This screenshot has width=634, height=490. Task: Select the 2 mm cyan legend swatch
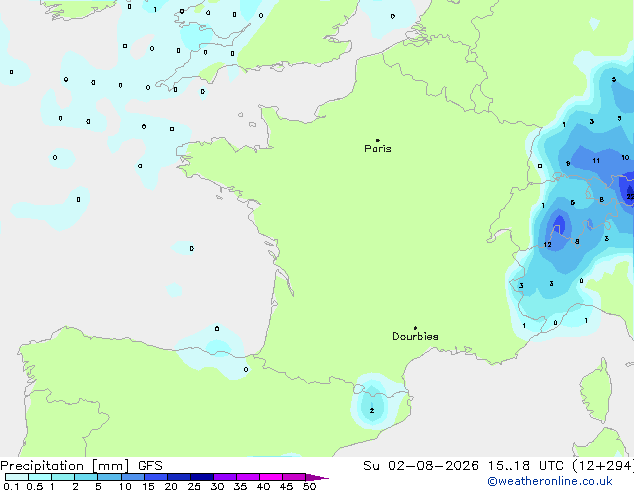(x=86, y=477)
